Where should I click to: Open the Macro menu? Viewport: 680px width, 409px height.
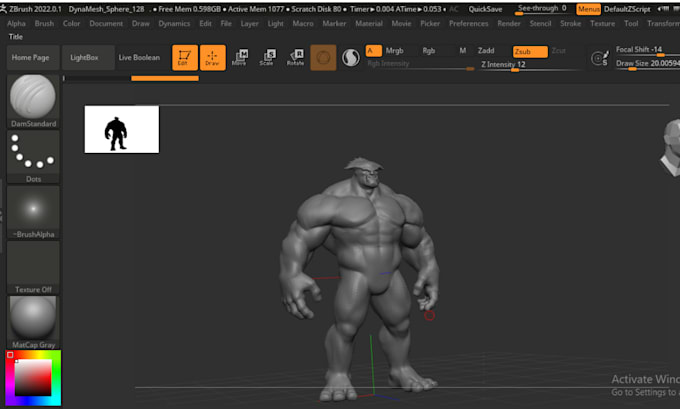tap(303, 23)
